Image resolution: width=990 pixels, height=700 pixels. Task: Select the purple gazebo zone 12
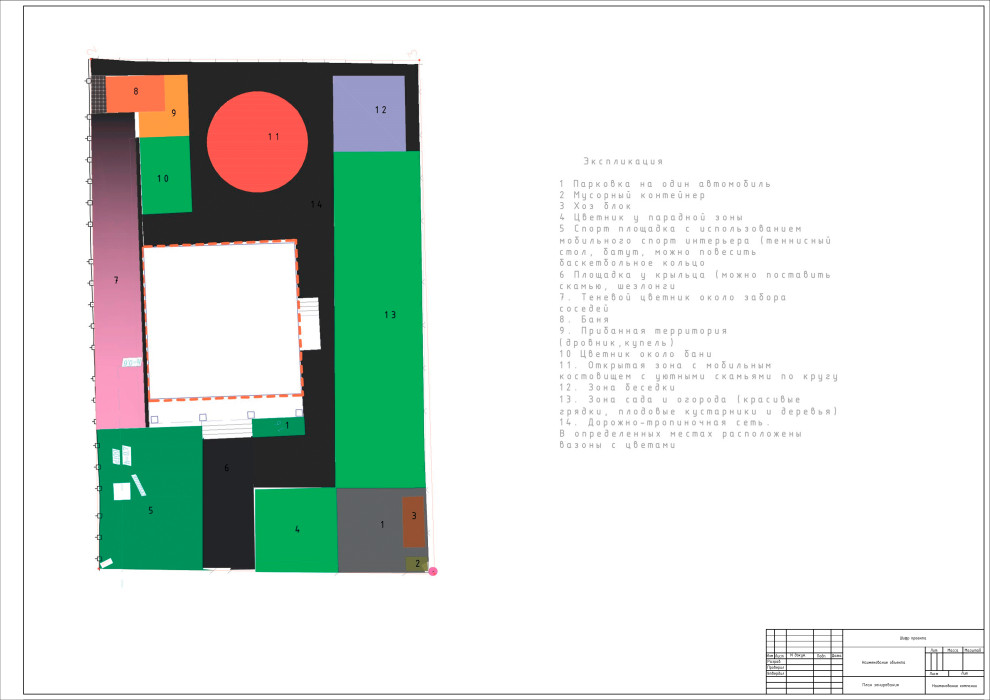click(369, 113)
